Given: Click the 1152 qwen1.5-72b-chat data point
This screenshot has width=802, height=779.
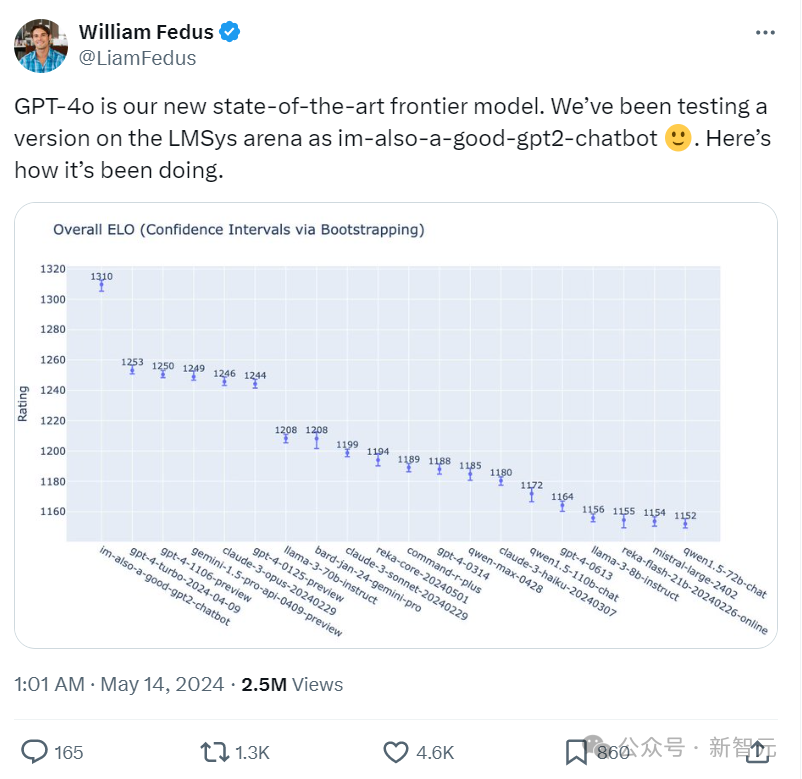Looking at the screenshot, I should (x=685, y=524).
